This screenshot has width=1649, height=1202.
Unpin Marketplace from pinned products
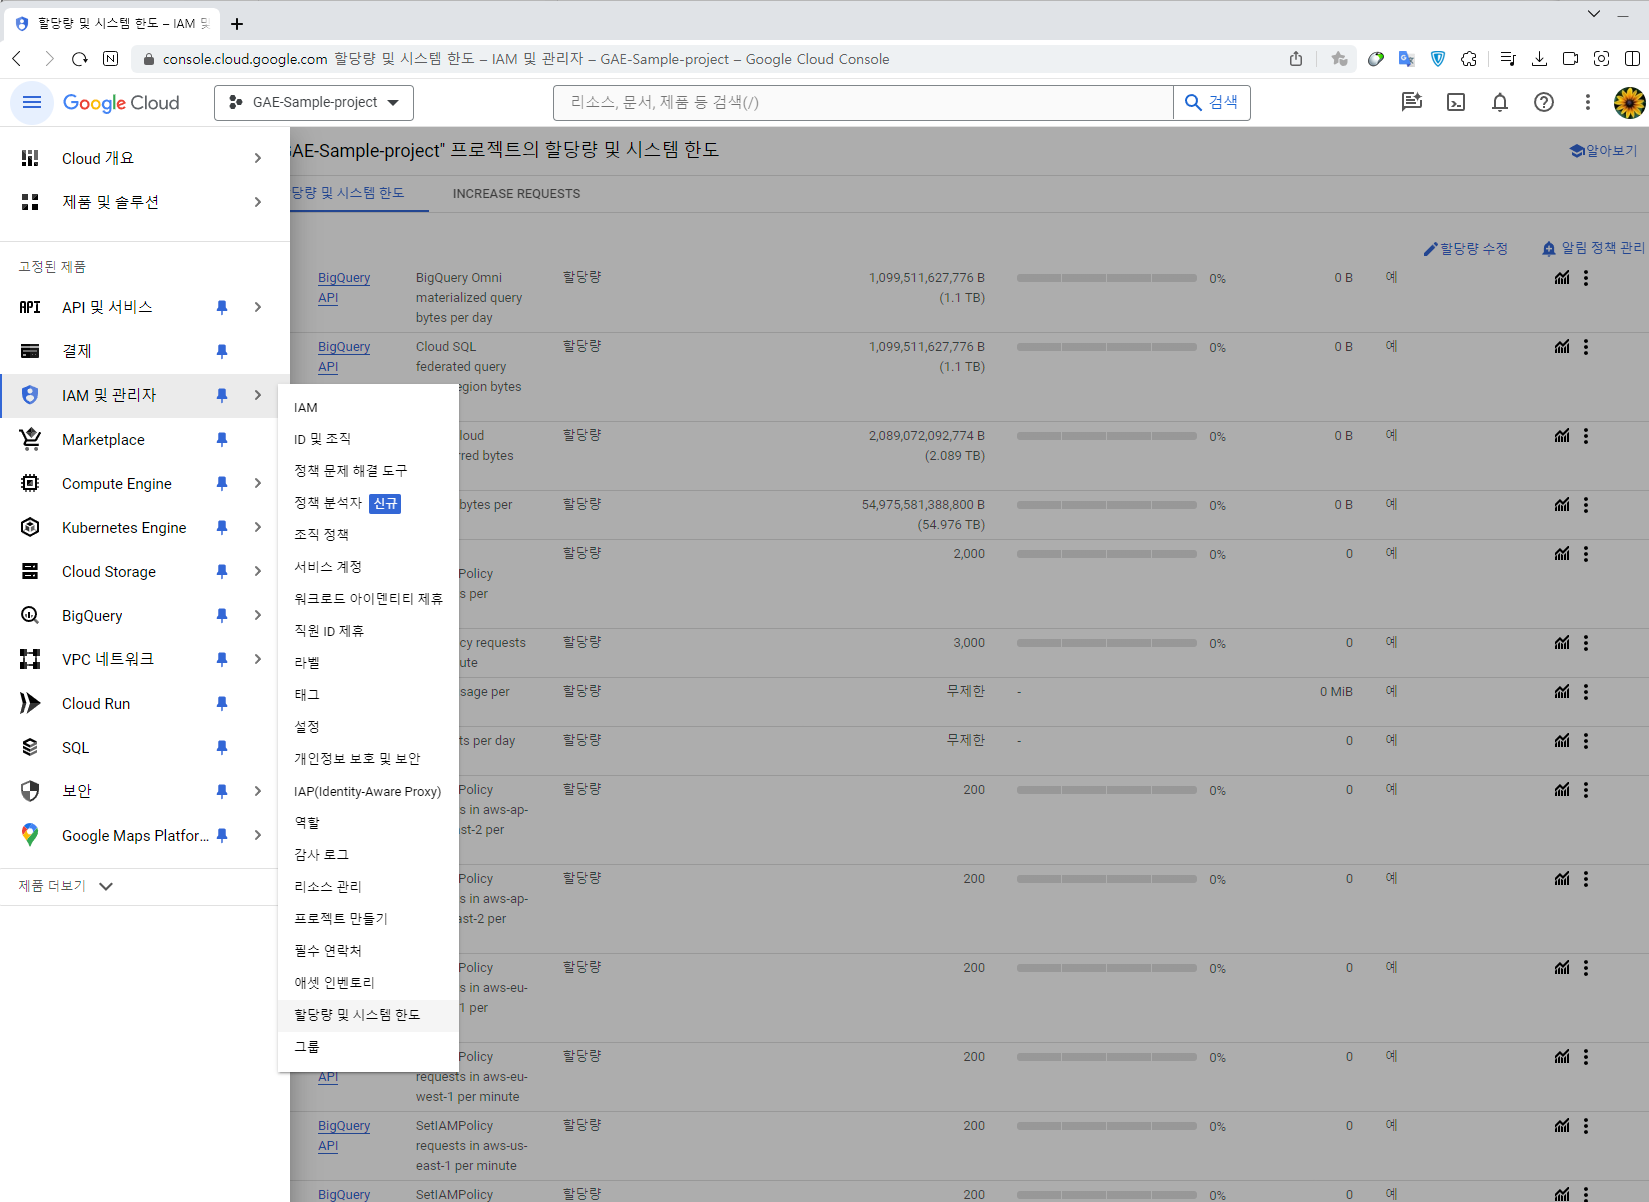pos(222,439)
